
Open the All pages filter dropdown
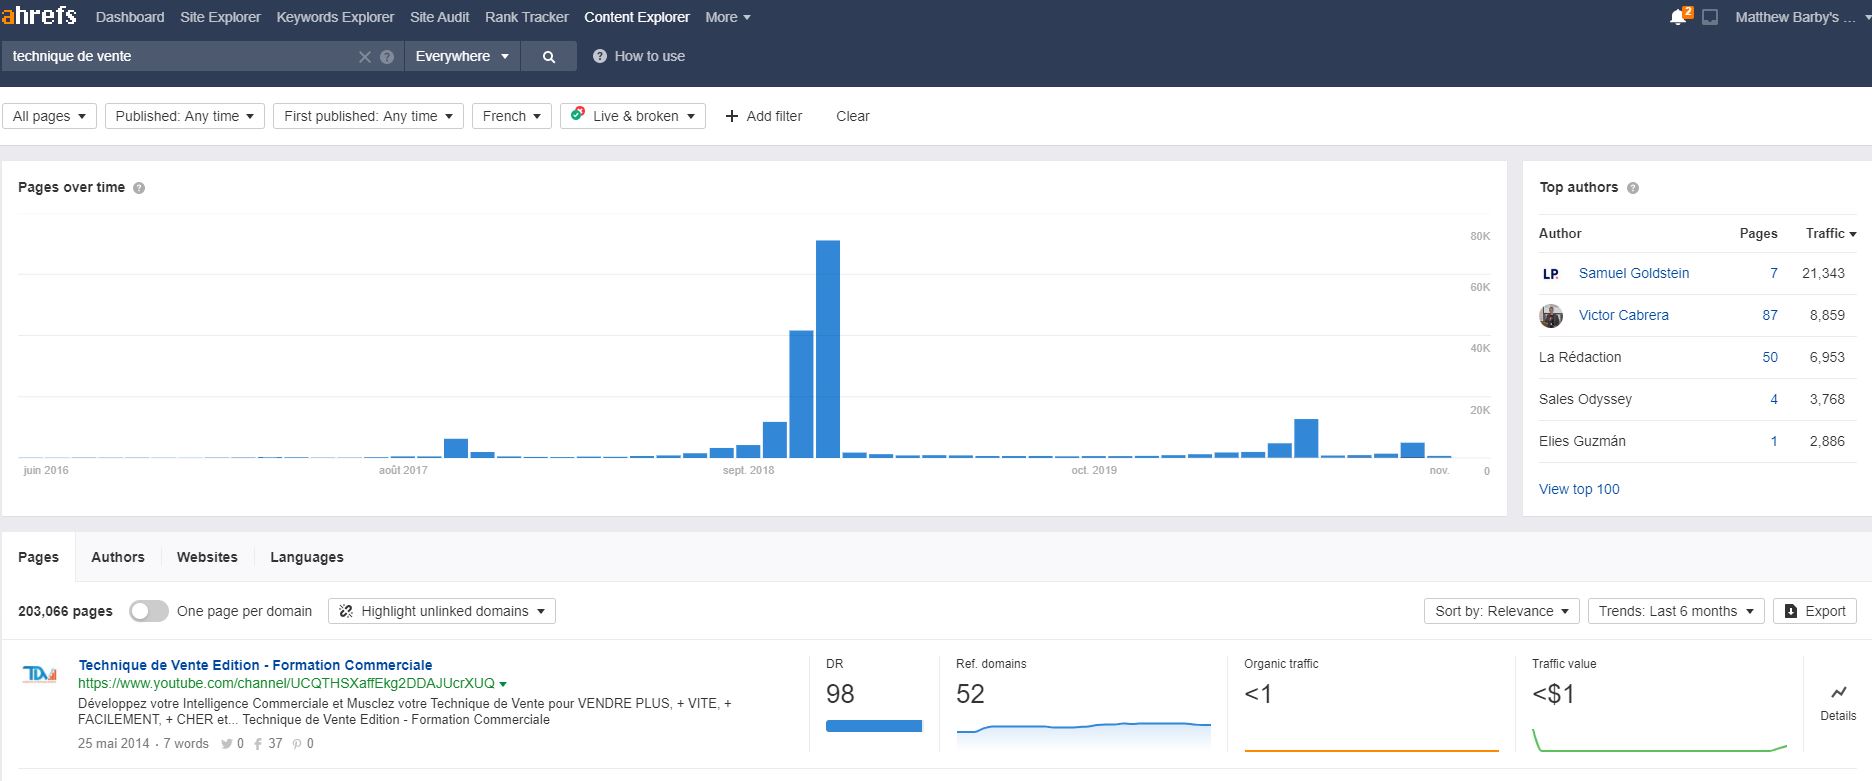49,116
